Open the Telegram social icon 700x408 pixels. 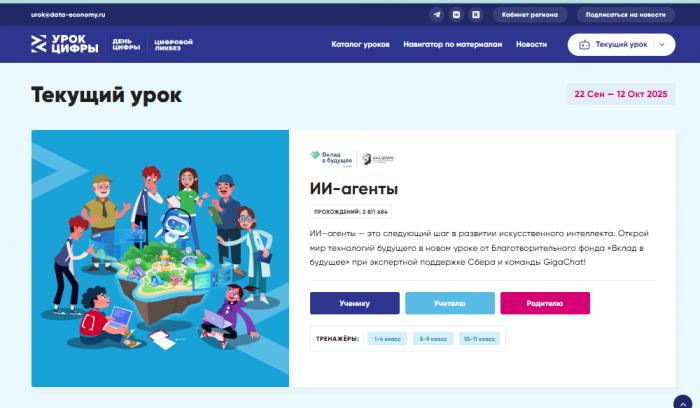(437, 15)
